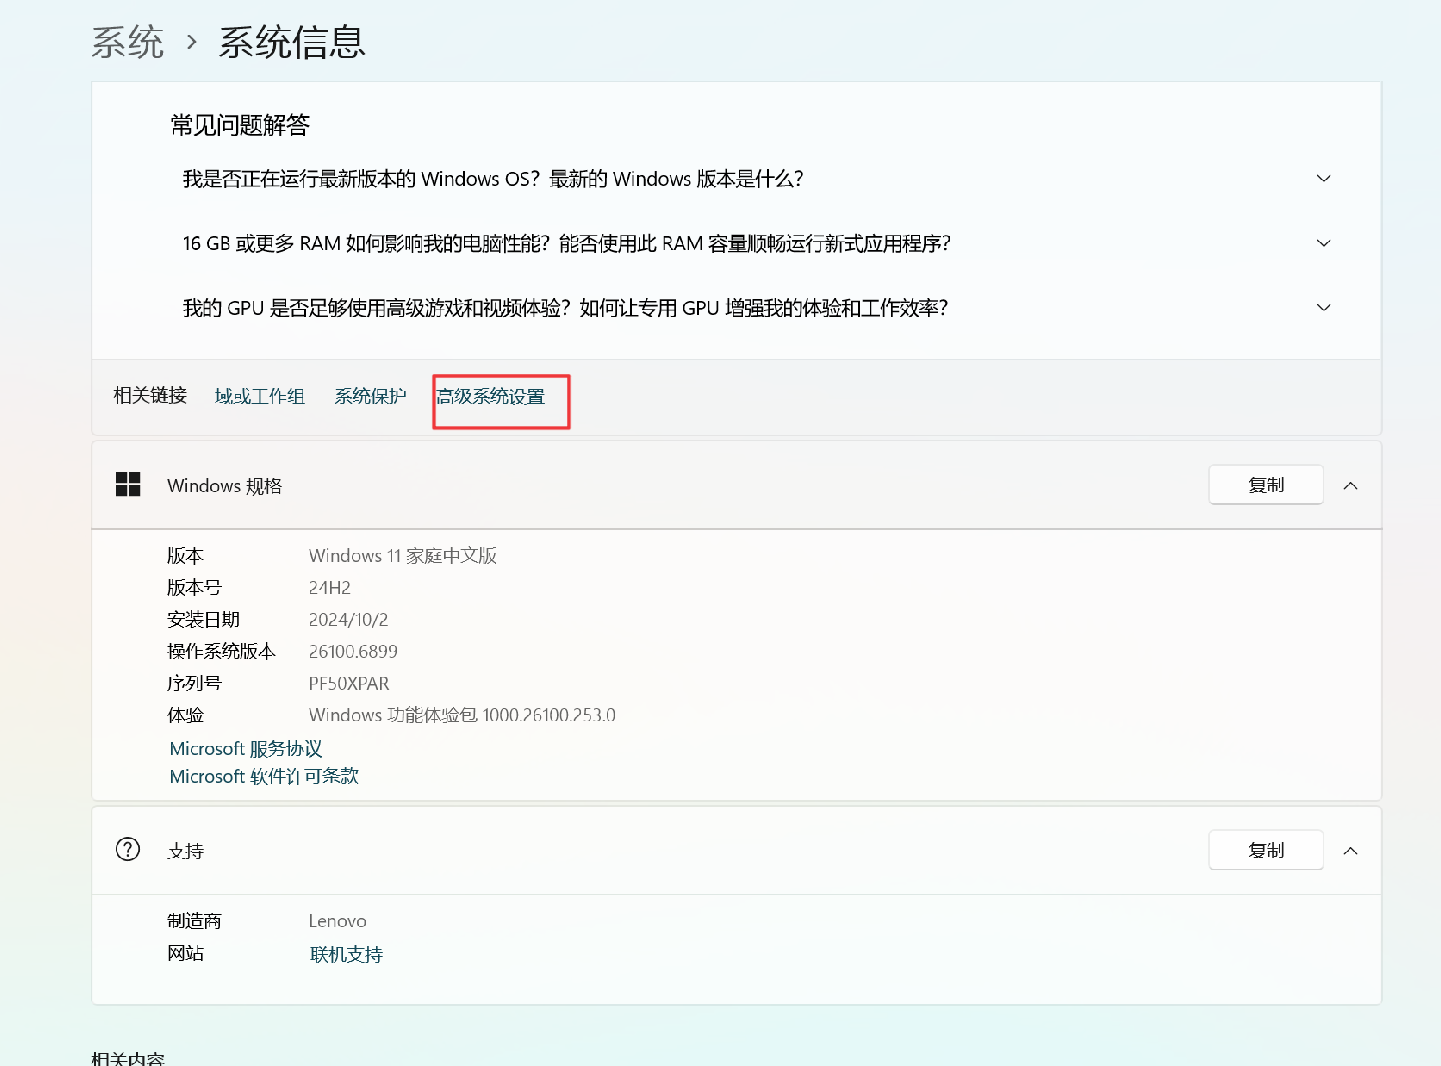The height and width of the screenshot is (1066, 1441).
Task: Click the 操作系统版本 label
Action: (221, 652)
